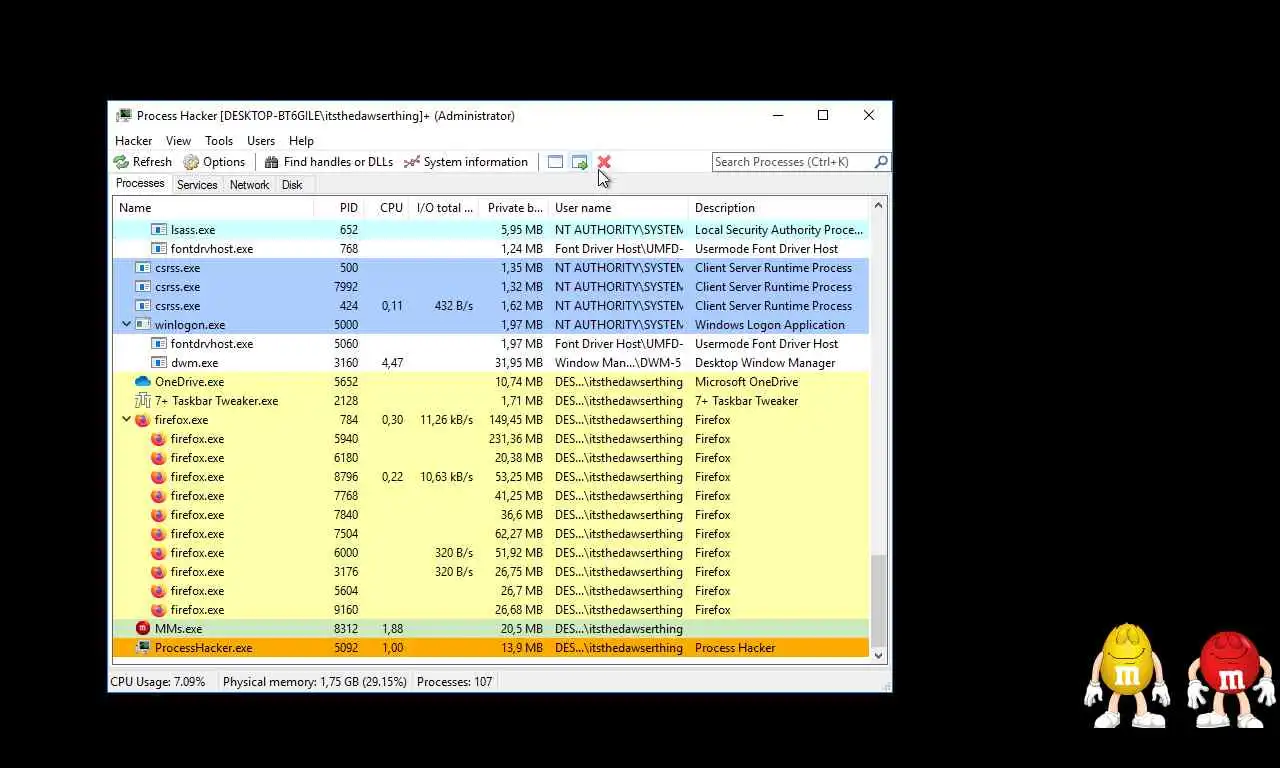Click the search magnifier icon
This screenshot has width=1280, height=768.
(x=881, y=162)
